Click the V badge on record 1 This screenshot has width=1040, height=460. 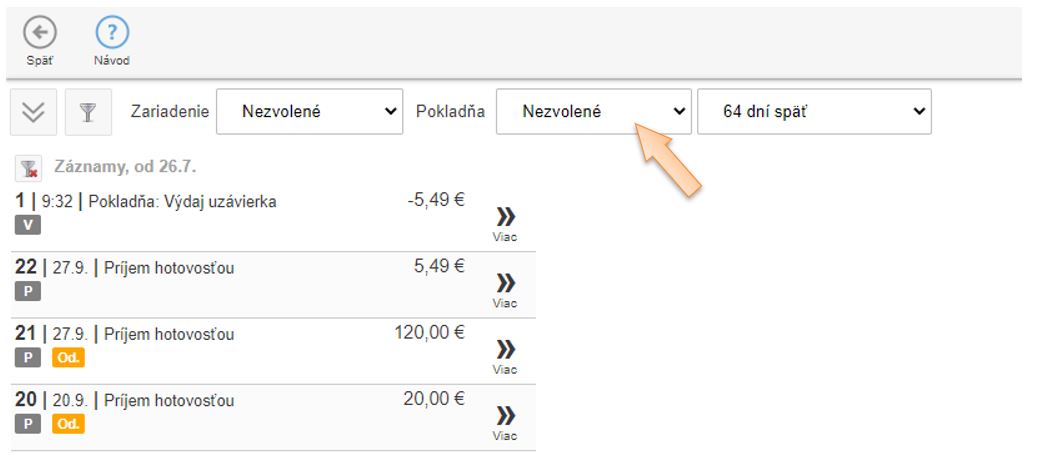point(28,225)
